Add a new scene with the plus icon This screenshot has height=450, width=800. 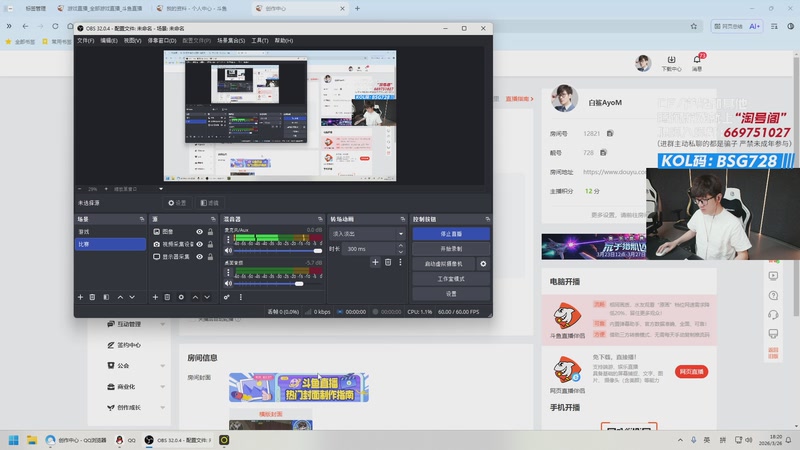click(80, 297)
